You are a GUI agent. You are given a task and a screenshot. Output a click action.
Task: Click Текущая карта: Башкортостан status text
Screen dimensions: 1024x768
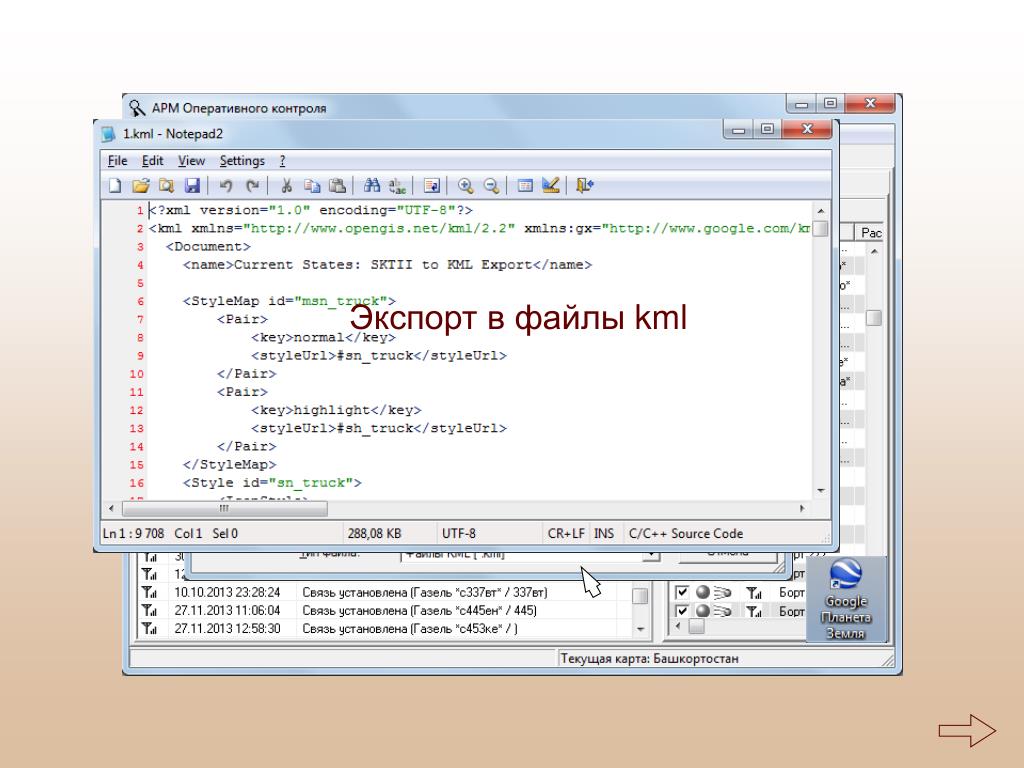649,659
